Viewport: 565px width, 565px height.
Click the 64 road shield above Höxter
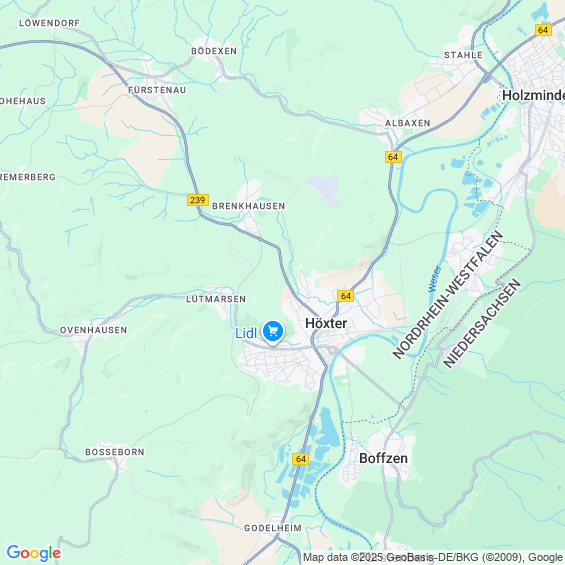[346, 296]
